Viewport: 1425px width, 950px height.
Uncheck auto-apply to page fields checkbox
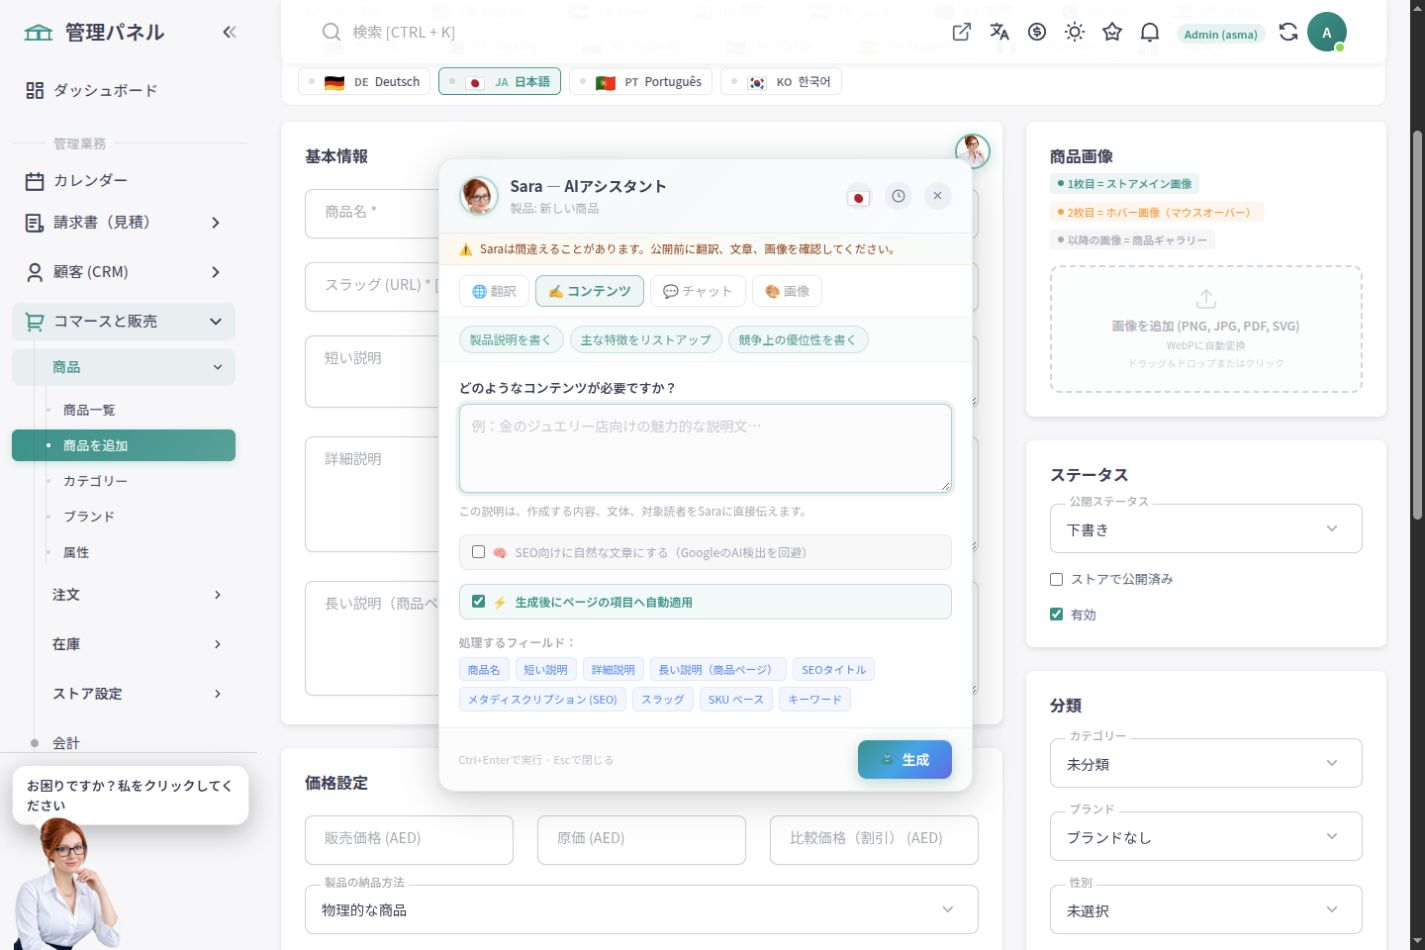pos(478,602)
